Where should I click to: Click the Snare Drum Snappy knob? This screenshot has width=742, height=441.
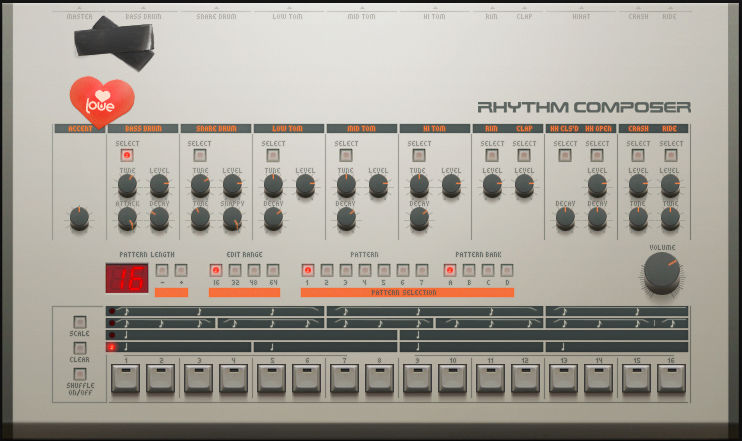232,219
